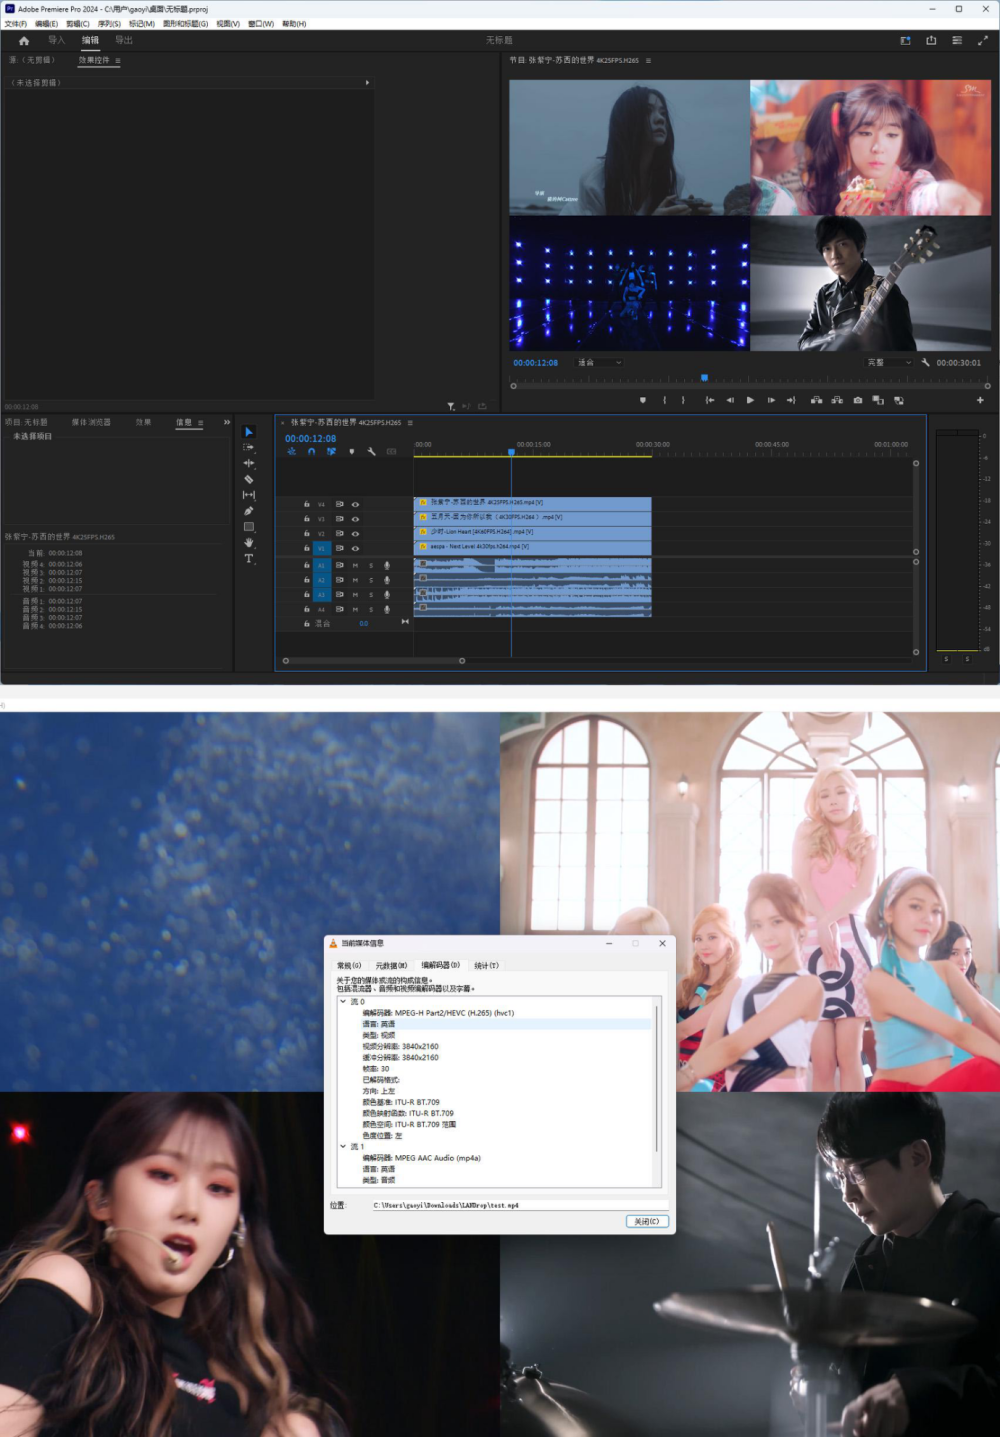
Task: Toggle linked selection in the timeline
Action: (331, 452)
